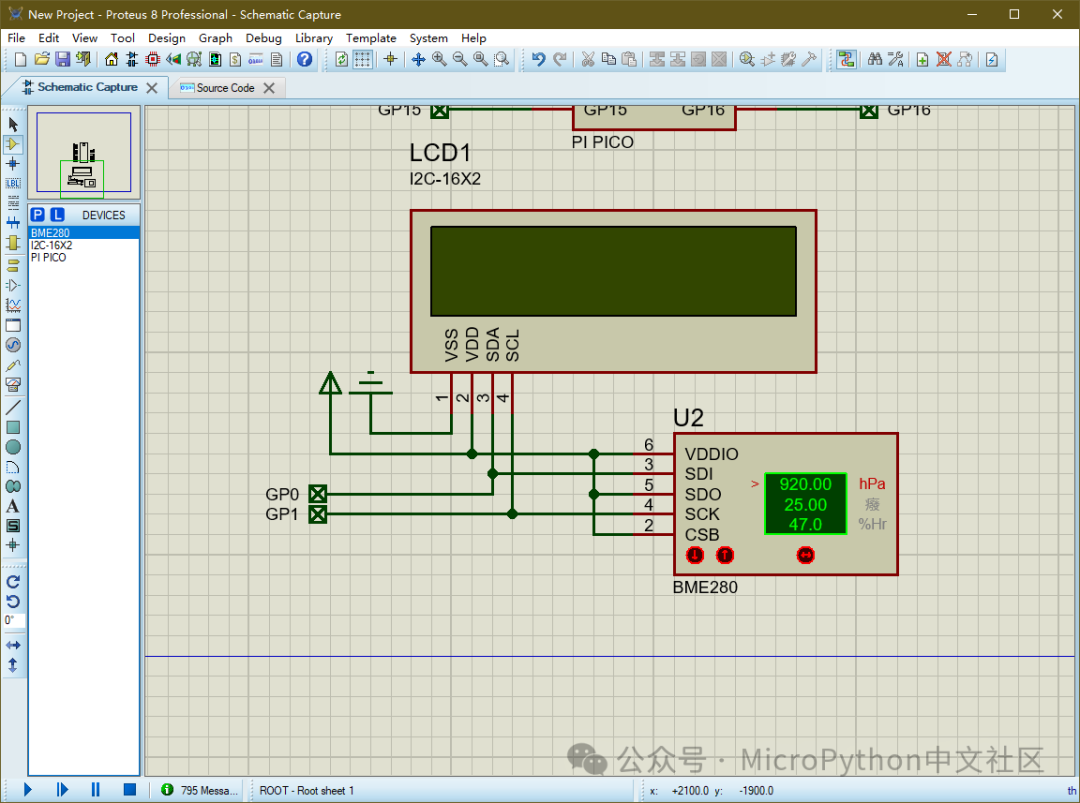The height and width of the screenshot is (803, 1080).
Task: Open Graph mode tool in the sidebar
Action: (x=12, y=304)
